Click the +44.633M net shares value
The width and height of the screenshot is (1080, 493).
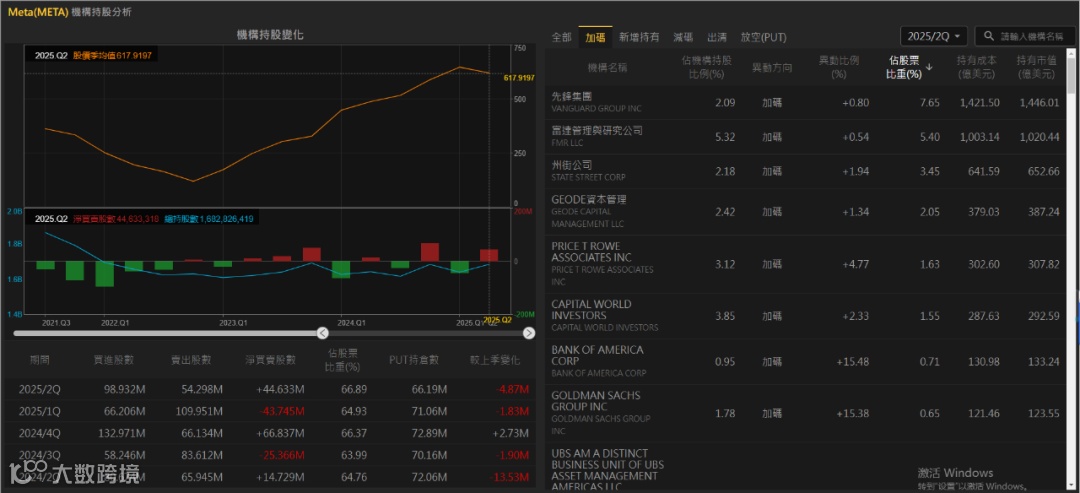point(281,390)
